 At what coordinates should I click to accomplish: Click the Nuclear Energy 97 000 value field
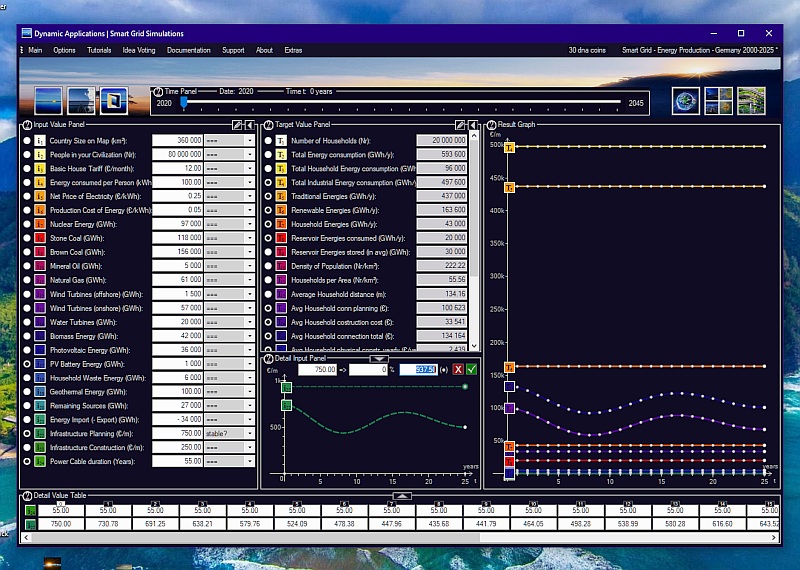click(178, 224)
